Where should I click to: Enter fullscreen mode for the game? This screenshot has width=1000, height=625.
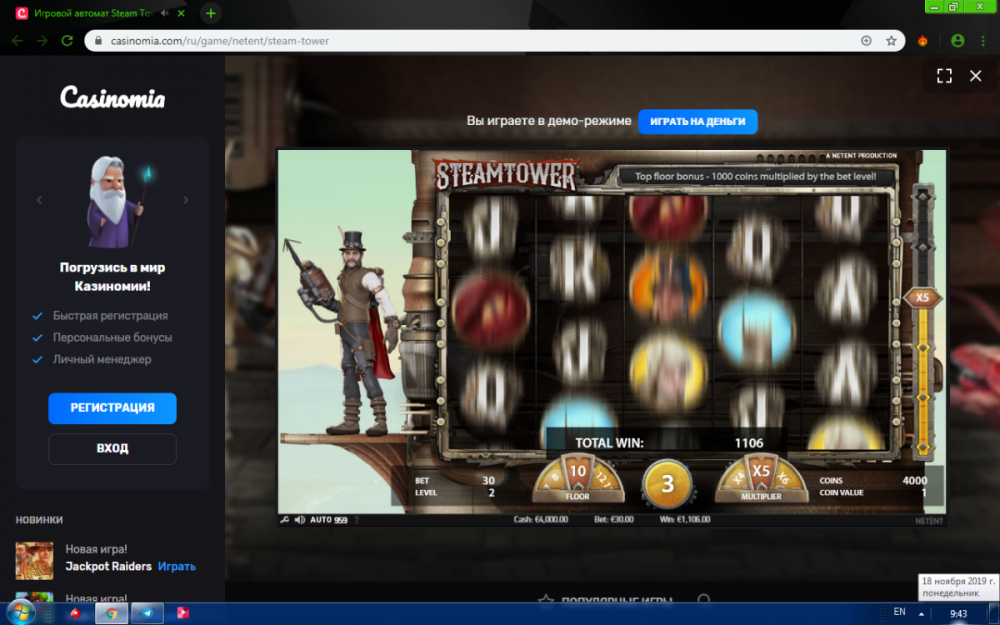[944, 76]
